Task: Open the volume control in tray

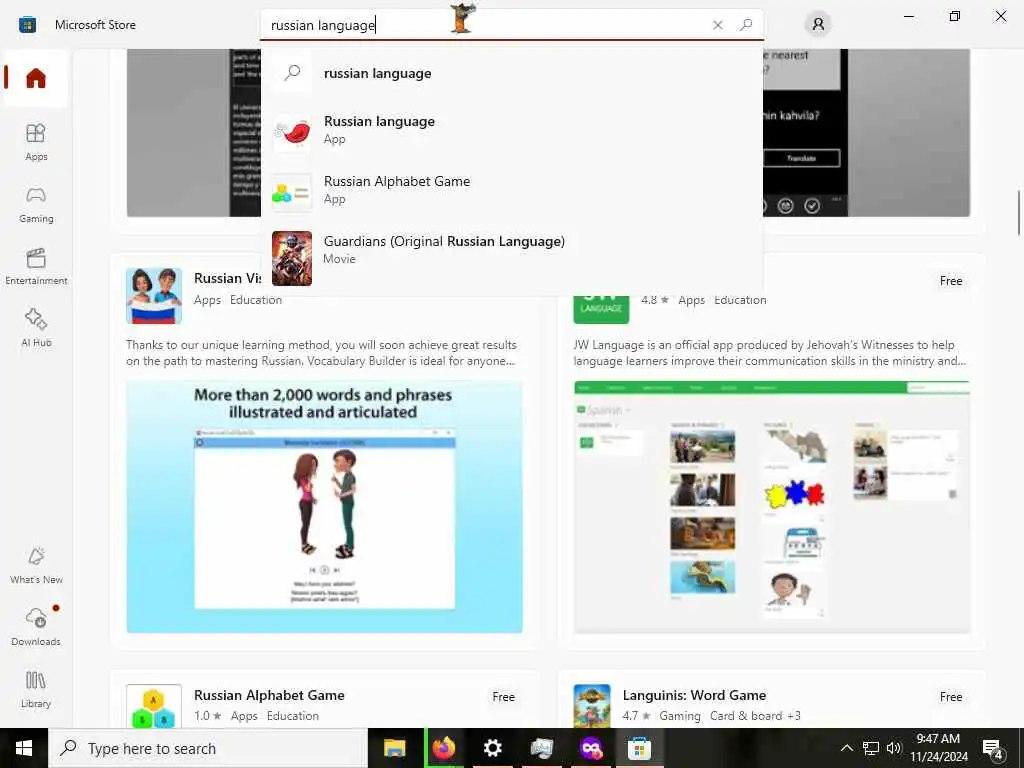Action: click(x=893, y=748)
